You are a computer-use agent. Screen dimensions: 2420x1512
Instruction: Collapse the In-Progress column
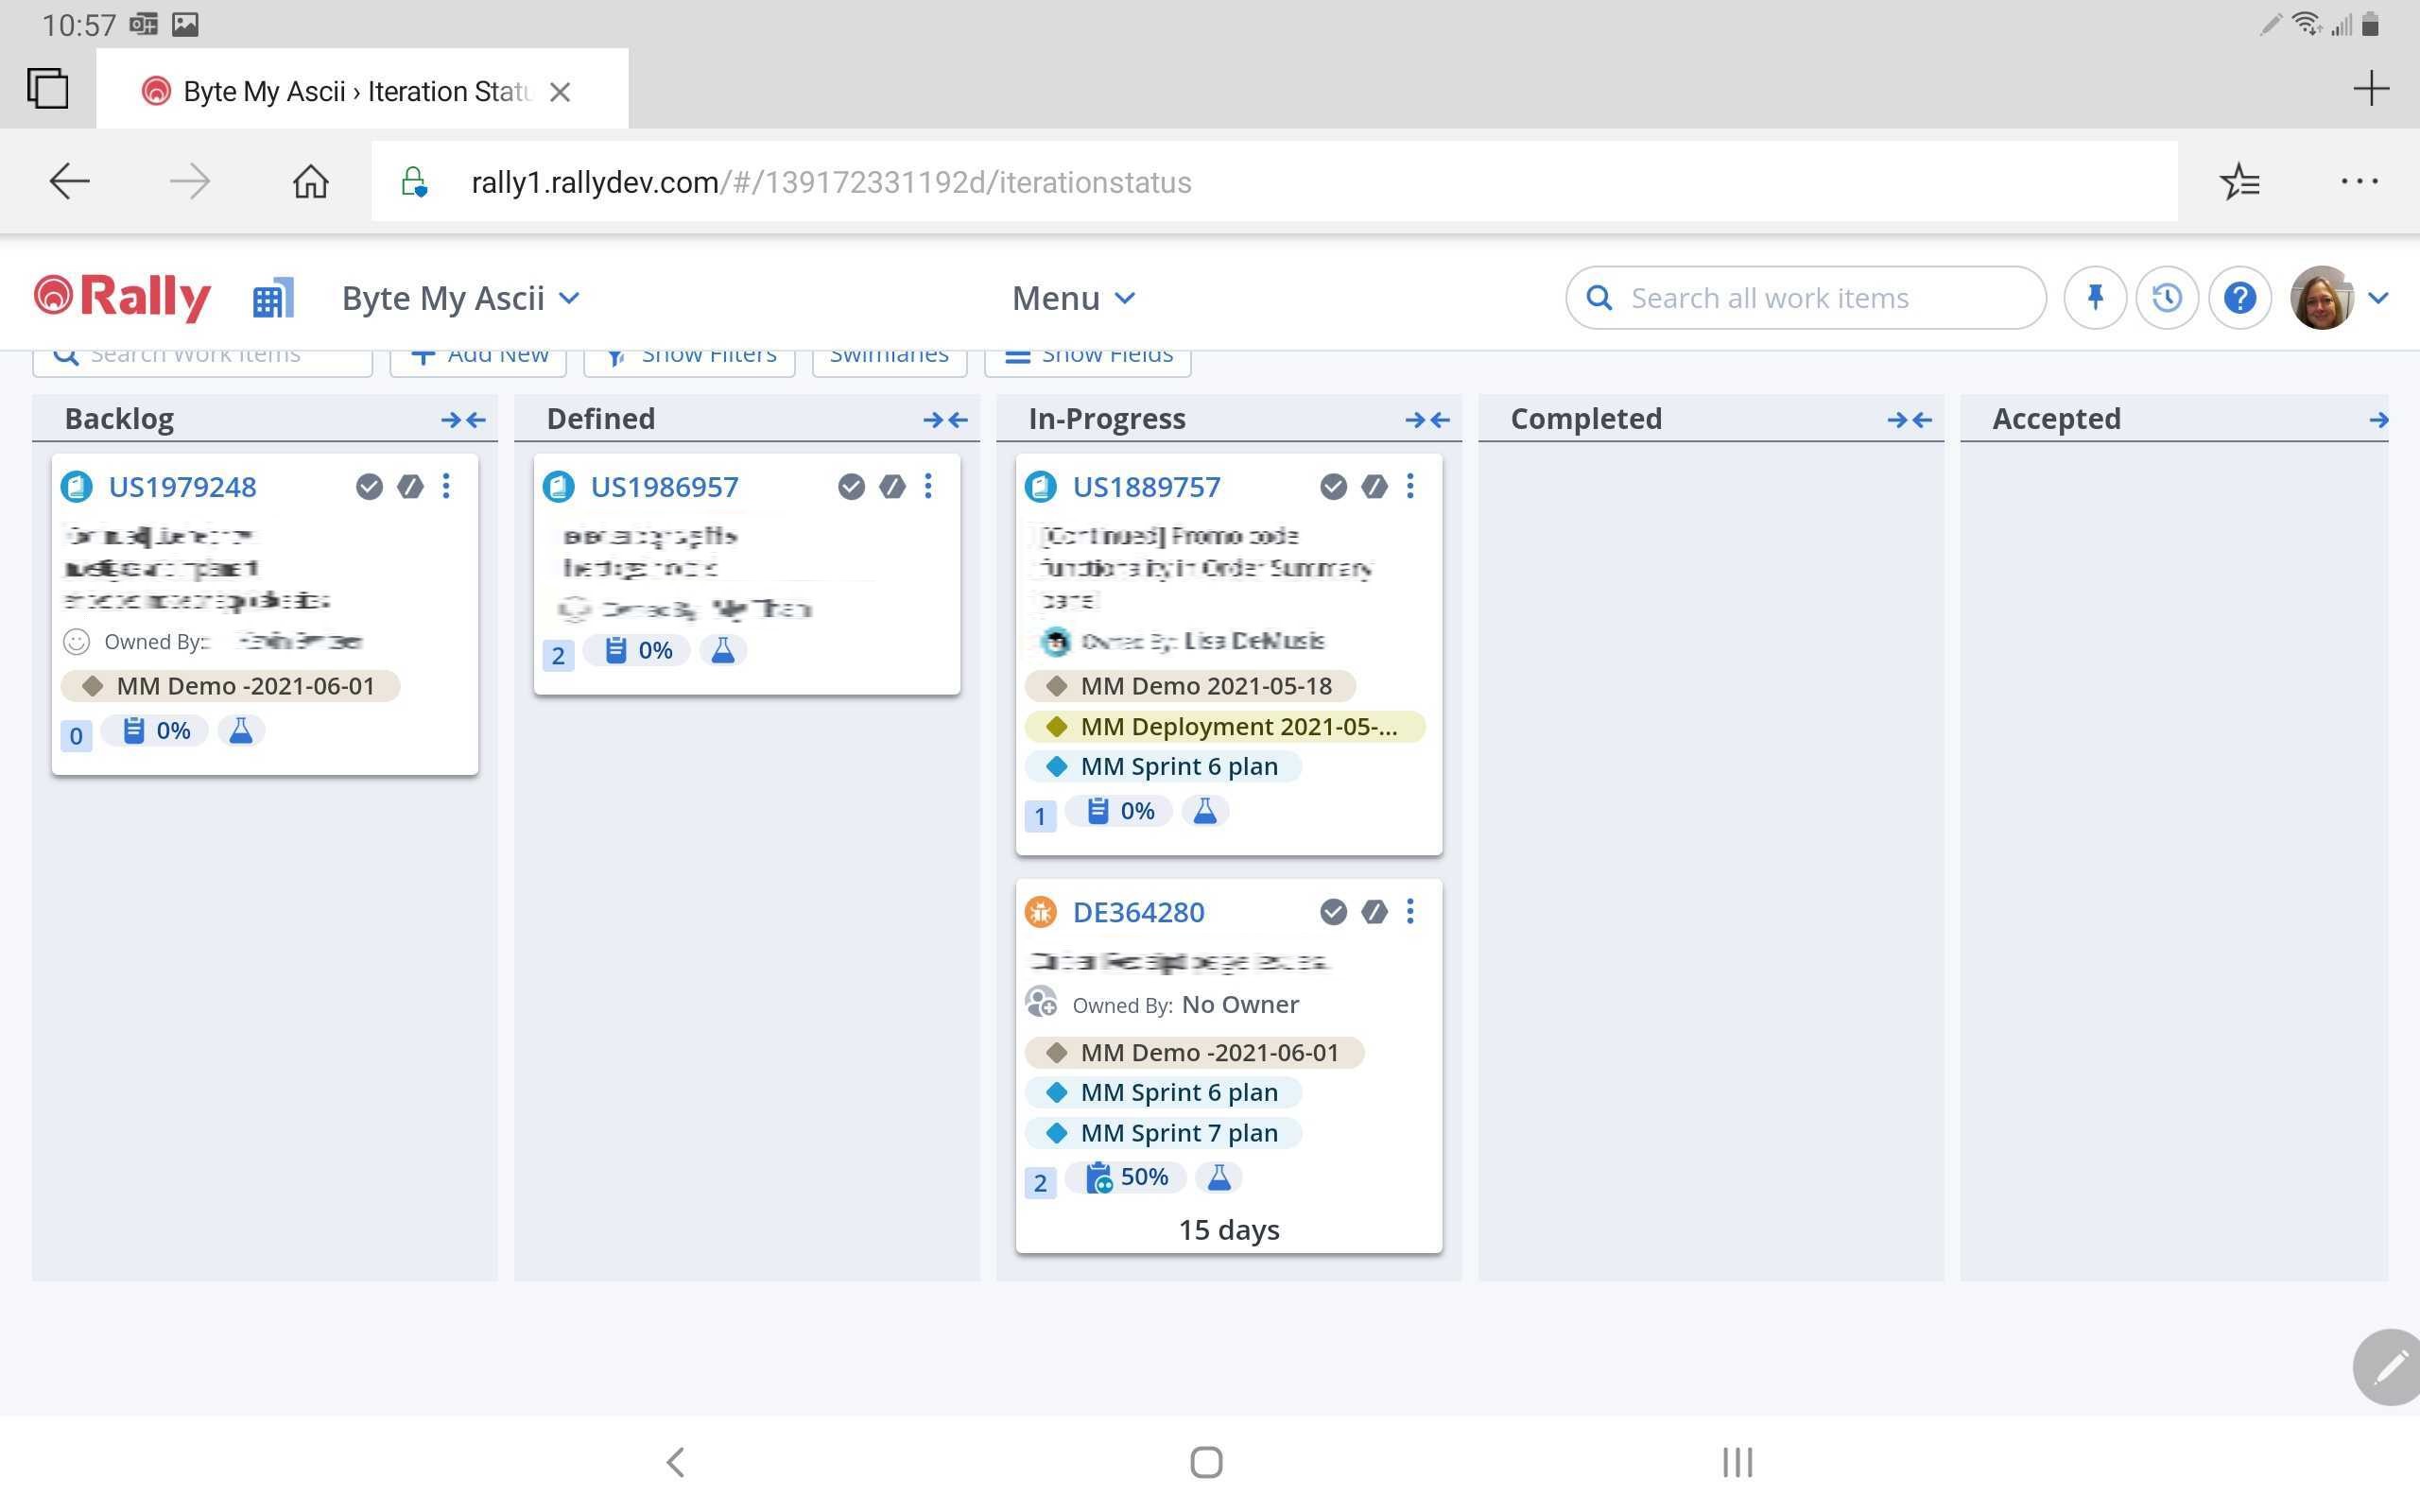[1428, 420]
